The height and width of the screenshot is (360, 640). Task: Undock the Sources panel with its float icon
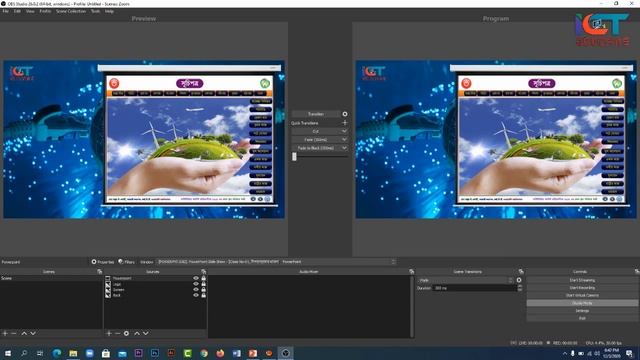[x=203, y=271]
